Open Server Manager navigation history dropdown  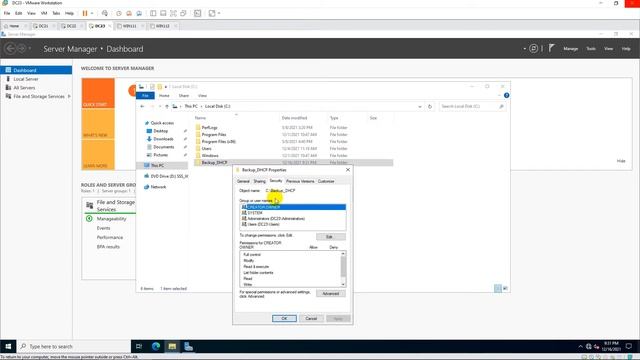coord(30,49)
